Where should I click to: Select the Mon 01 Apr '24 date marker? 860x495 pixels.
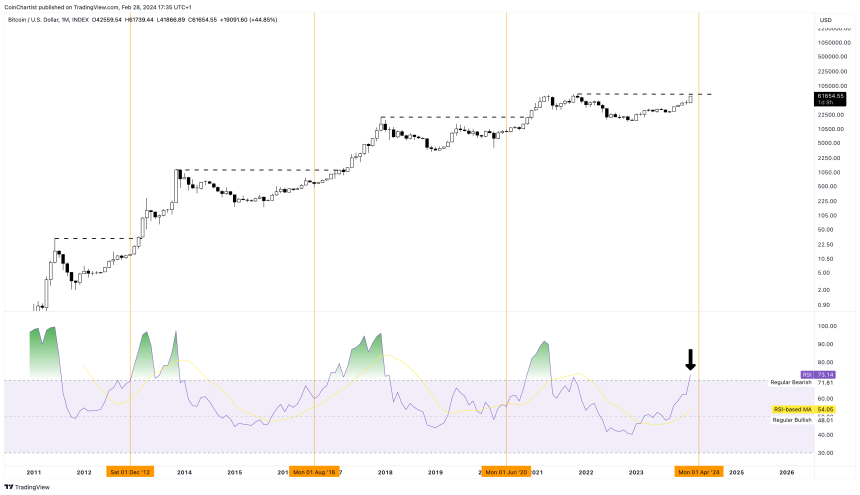(x=699, y=472)
